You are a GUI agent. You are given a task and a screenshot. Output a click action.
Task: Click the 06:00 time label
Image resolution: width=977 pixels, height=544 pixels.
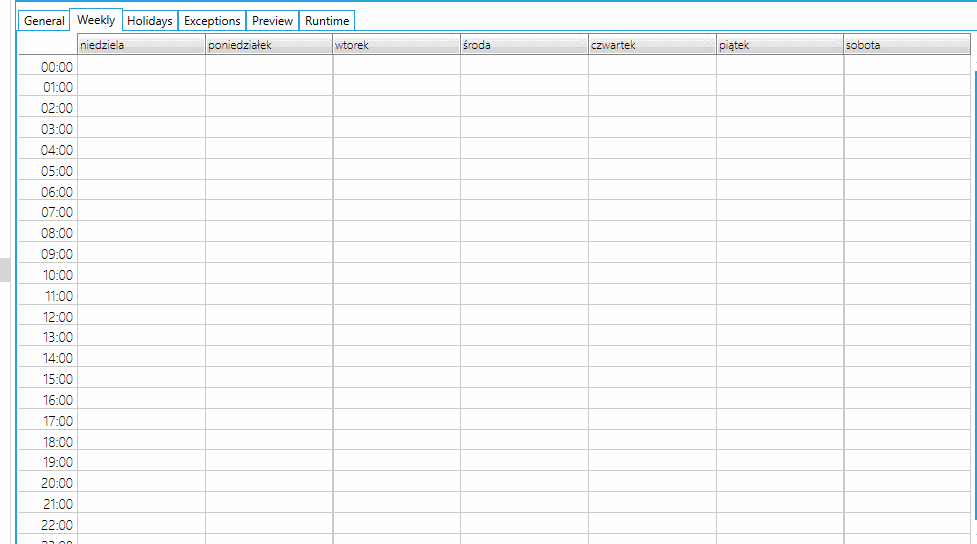[x=57, y=192]
